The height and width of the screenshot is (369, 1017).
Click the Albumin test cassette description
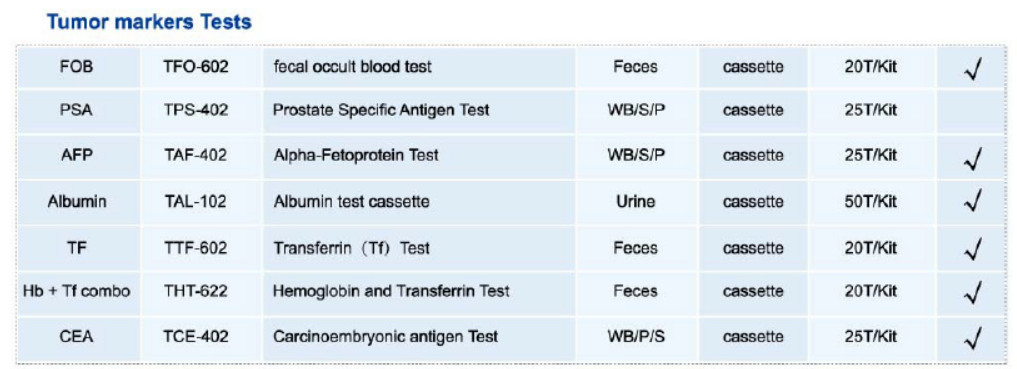[351, 202]
